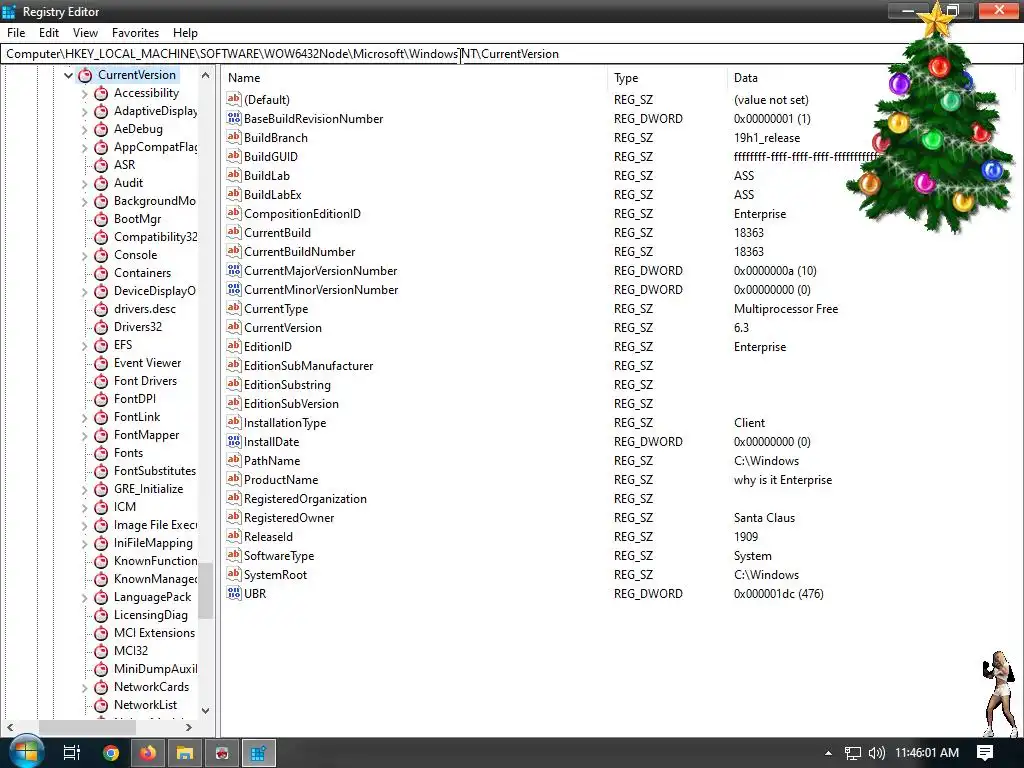The width and height of the screenshot is (1024, 768).
Task: Select the Font Drivers key icon
Action: [101, 381]
